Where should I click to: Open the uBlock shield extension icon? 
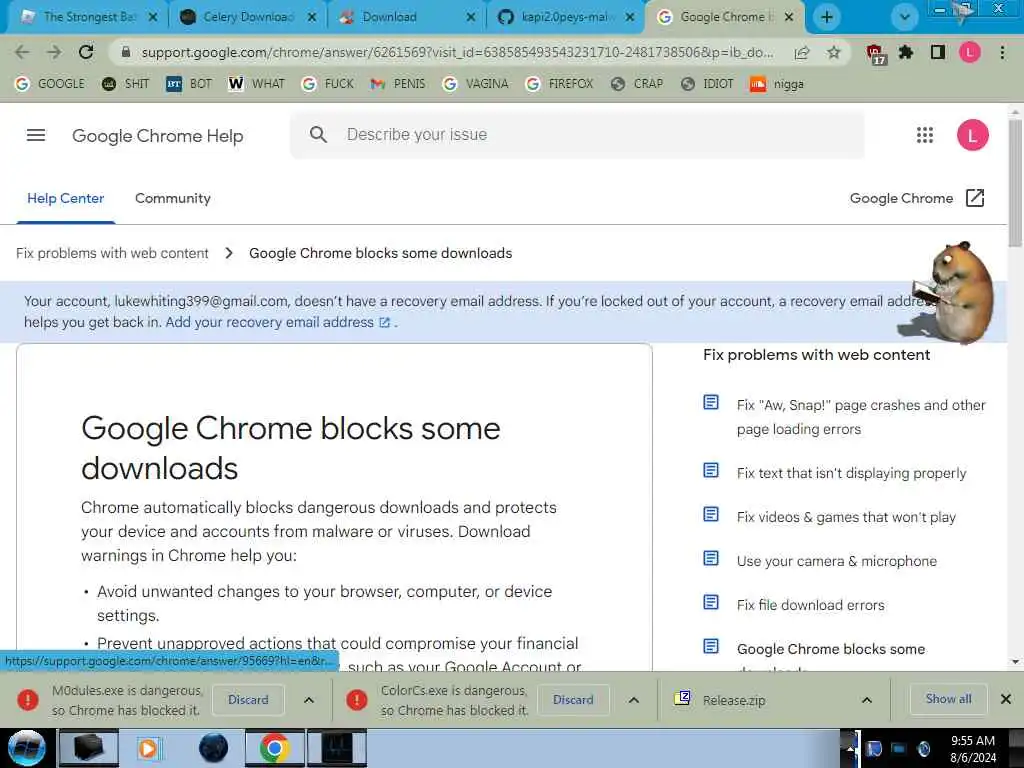(x=875, y=54)
